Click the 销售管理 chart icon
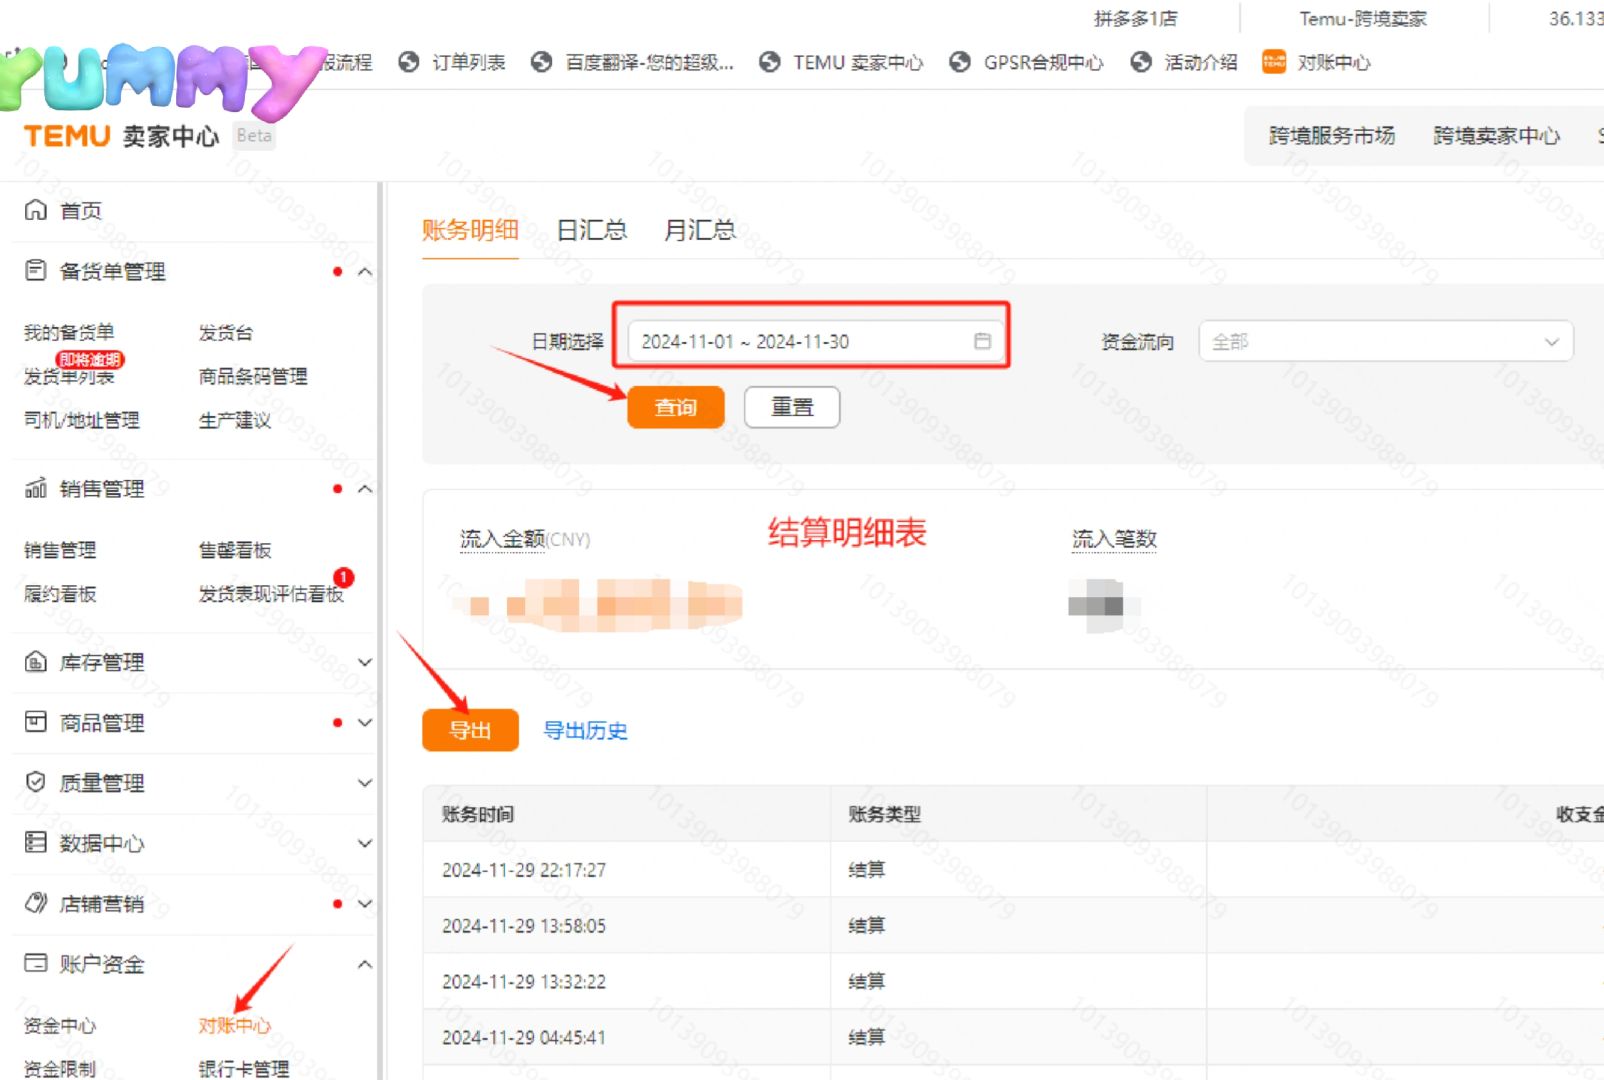 coord(36,488)
